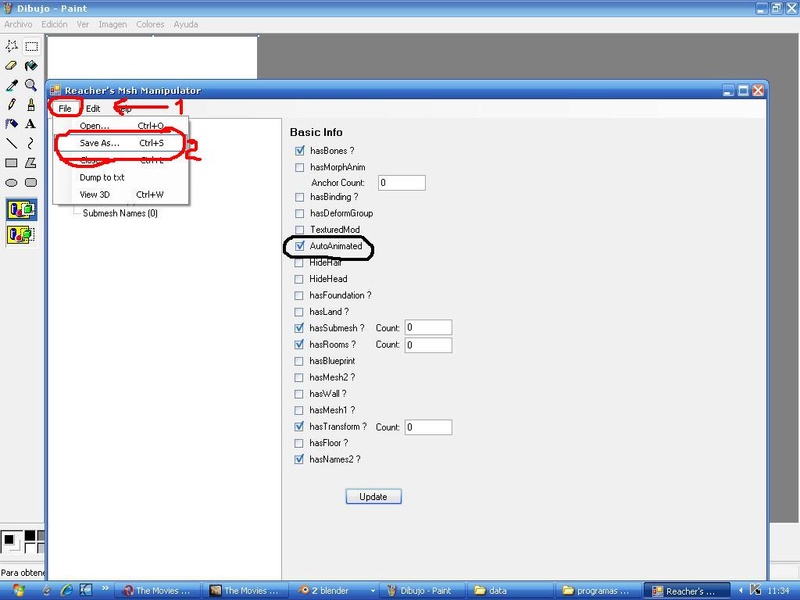Expand hidden system tray icons arrow
Image resolution: width=800 pixels, height=600 pixels.
click(x=740, y=590)
